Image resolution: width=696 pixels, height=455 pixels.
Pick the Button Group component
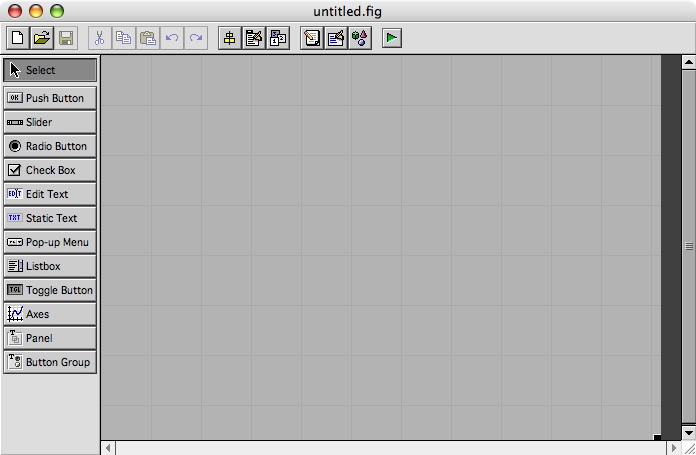(x=50, y=362)
